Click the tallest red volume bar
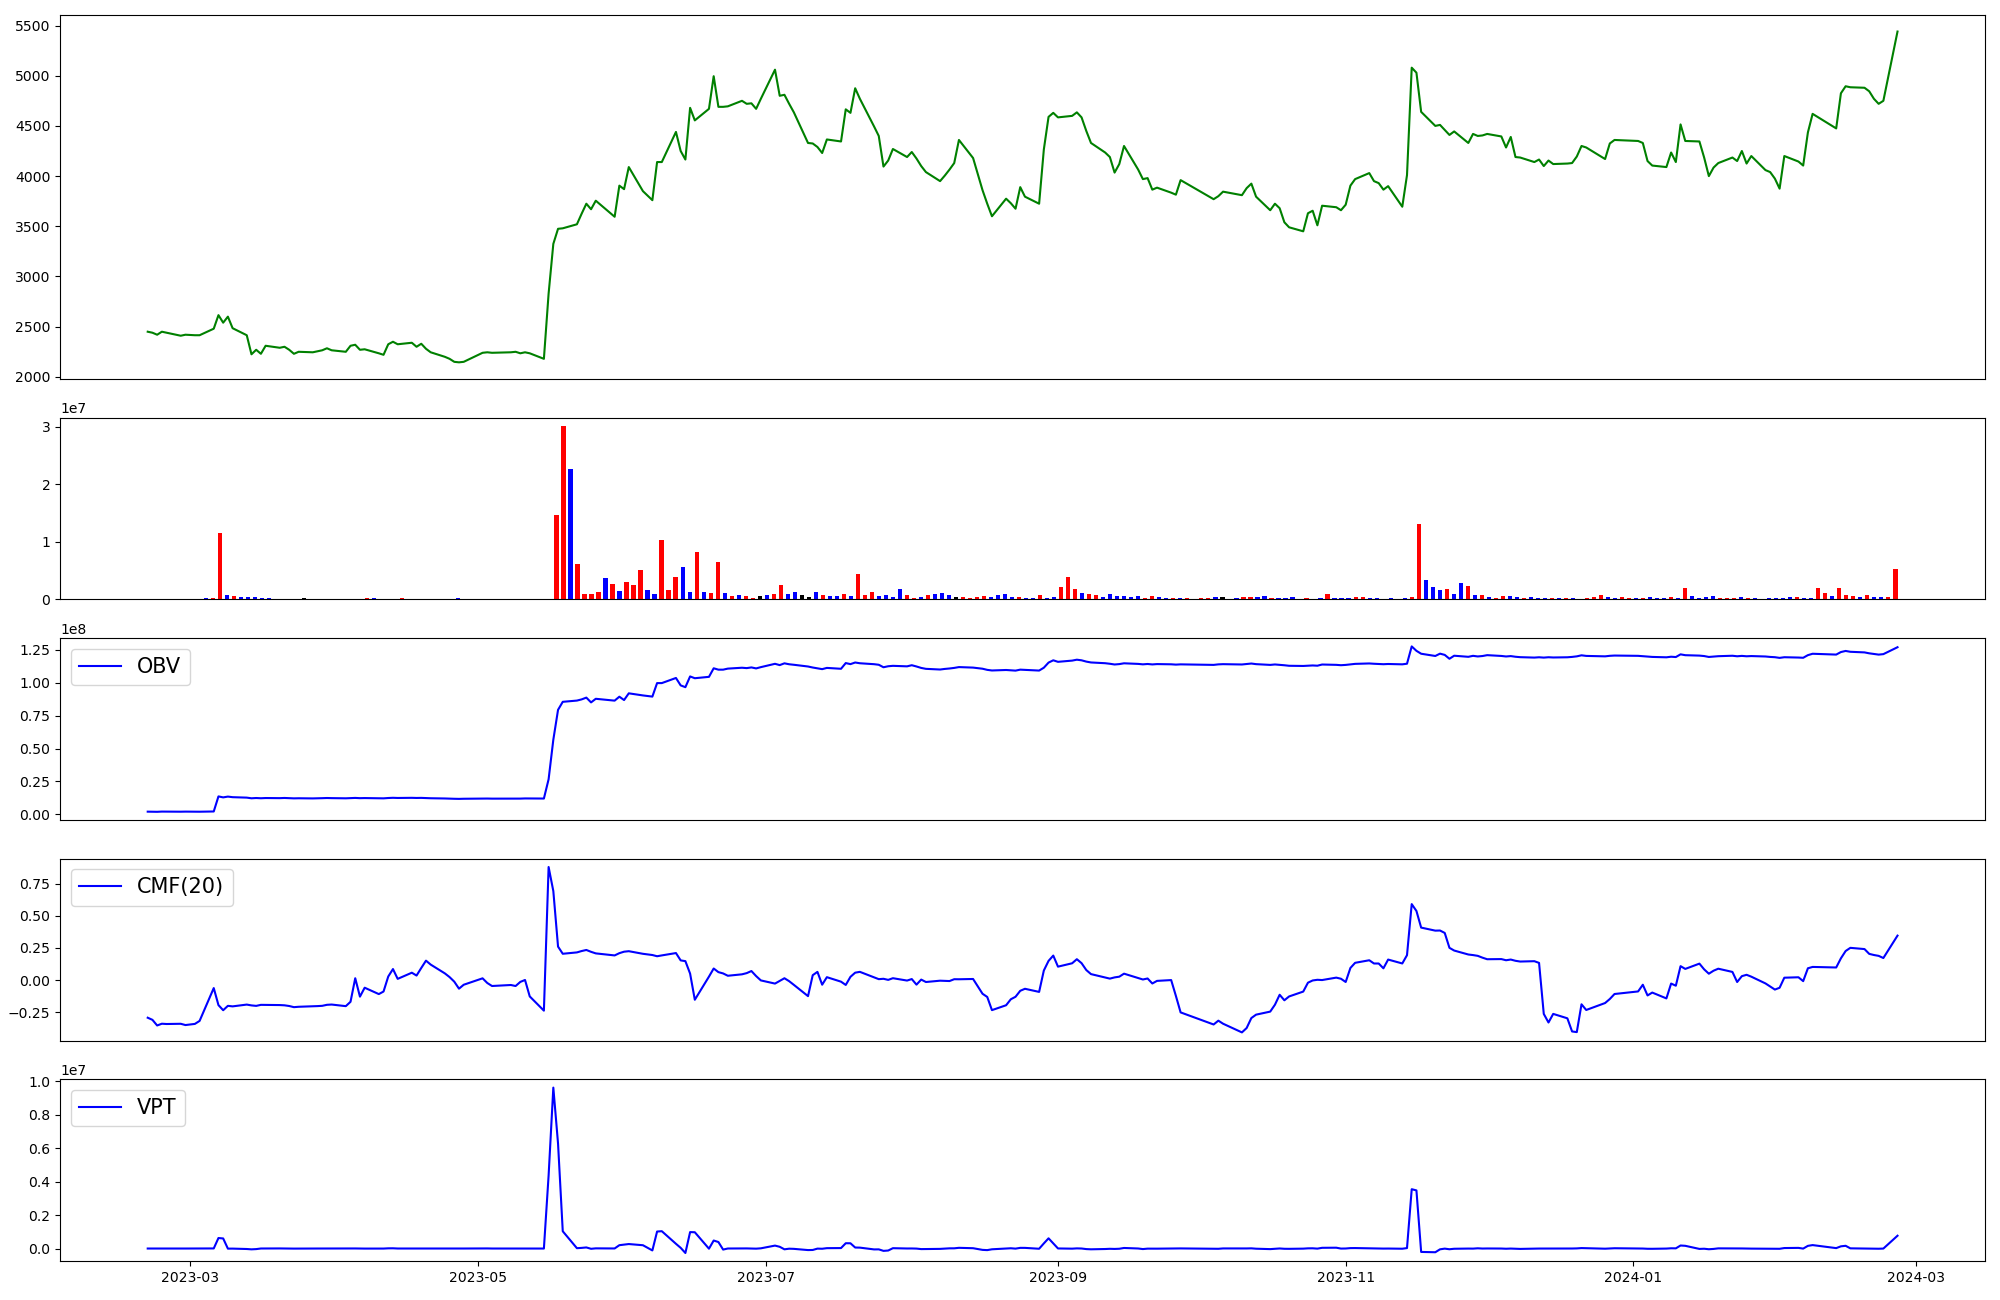 [563, 512]
